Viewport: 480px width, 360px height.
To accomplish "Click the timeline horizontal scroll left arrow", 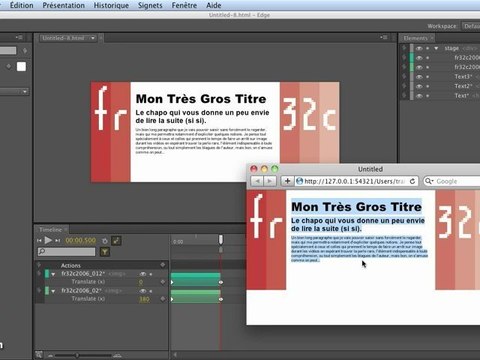I will coord(175,355).
